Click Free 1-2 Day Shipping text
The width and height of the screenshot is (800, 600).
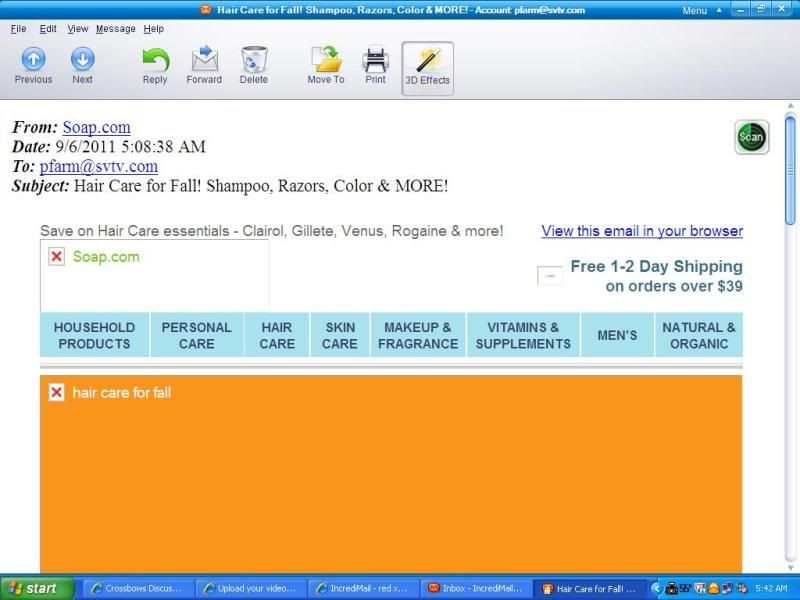pyautogui.click(x=656, y=266)
